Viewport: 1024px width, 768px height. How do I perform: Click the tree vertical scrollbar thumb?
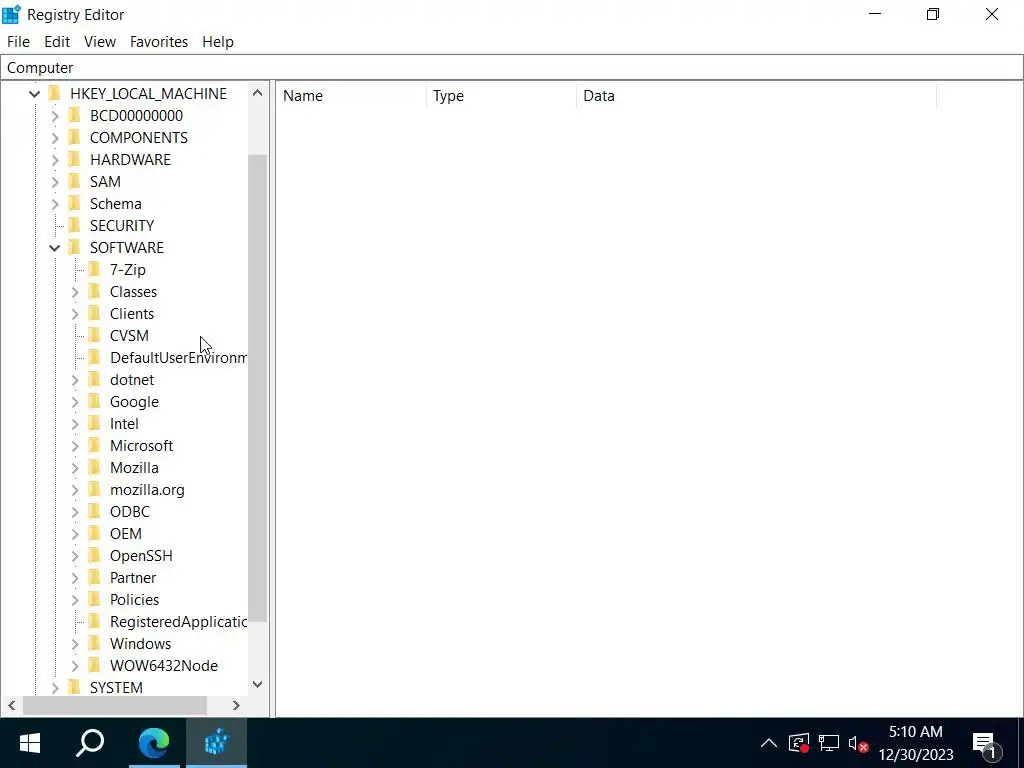tap(257, 388)
